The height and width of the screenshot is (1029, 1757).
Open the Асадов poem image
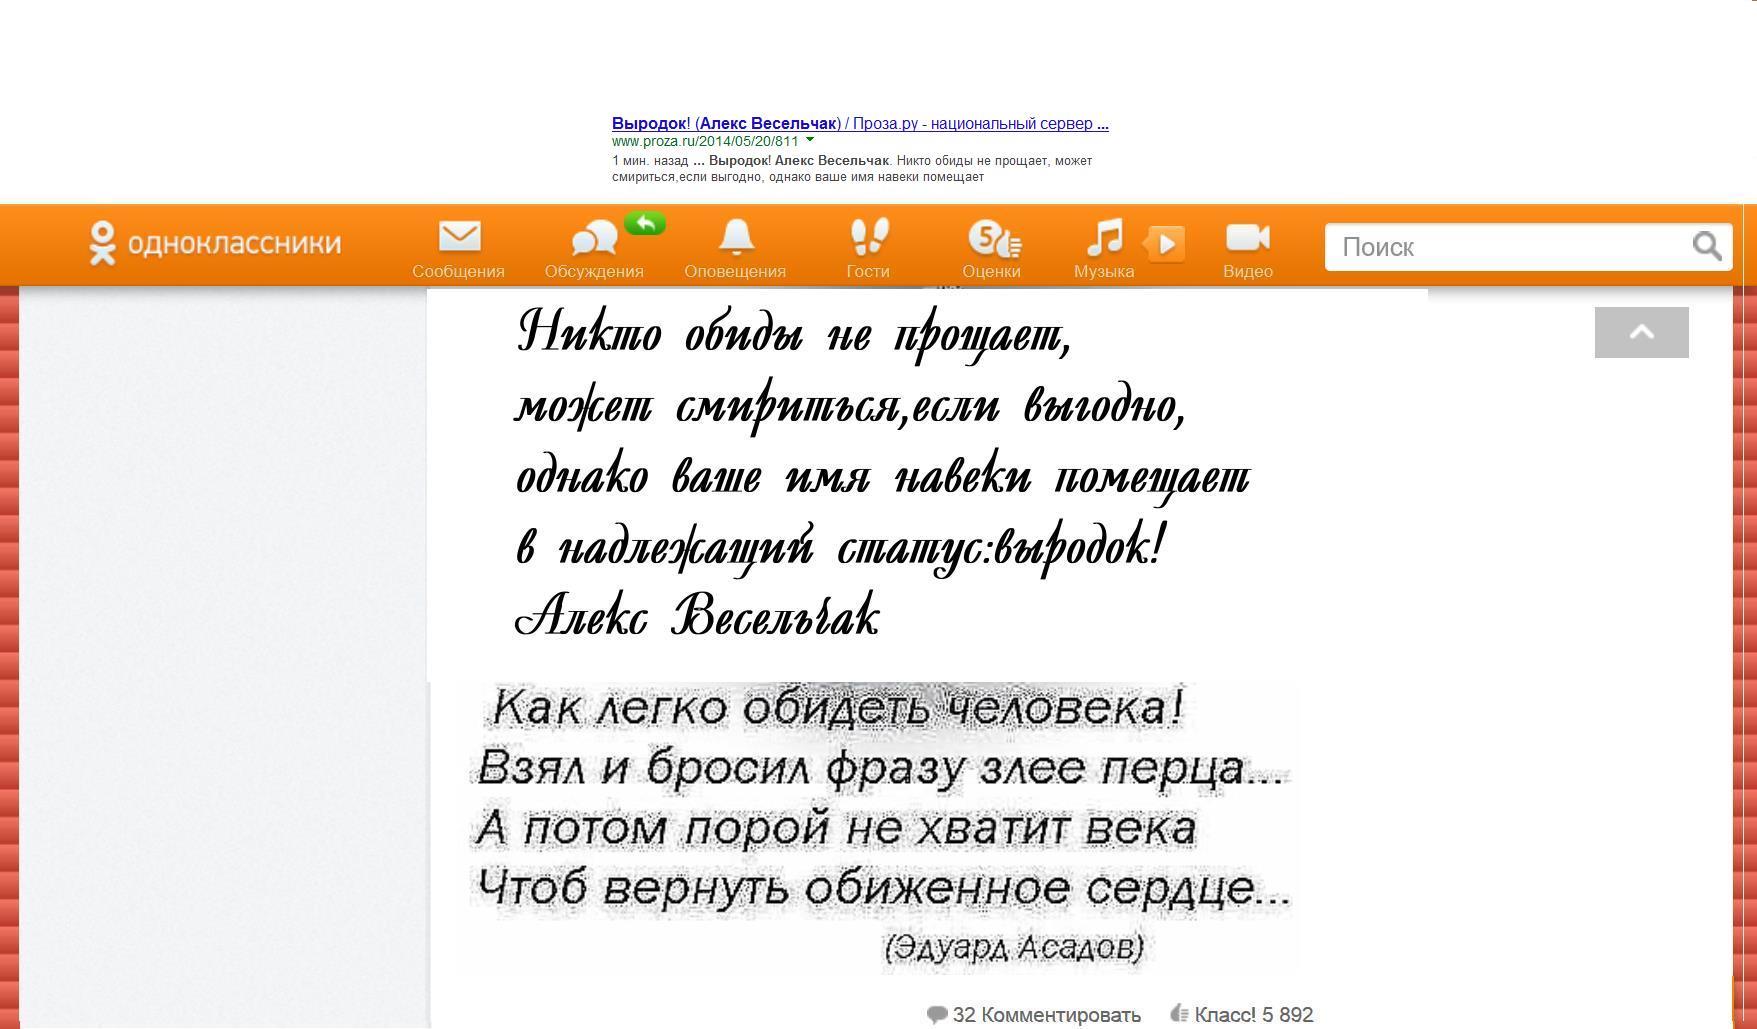click(880, 827)
